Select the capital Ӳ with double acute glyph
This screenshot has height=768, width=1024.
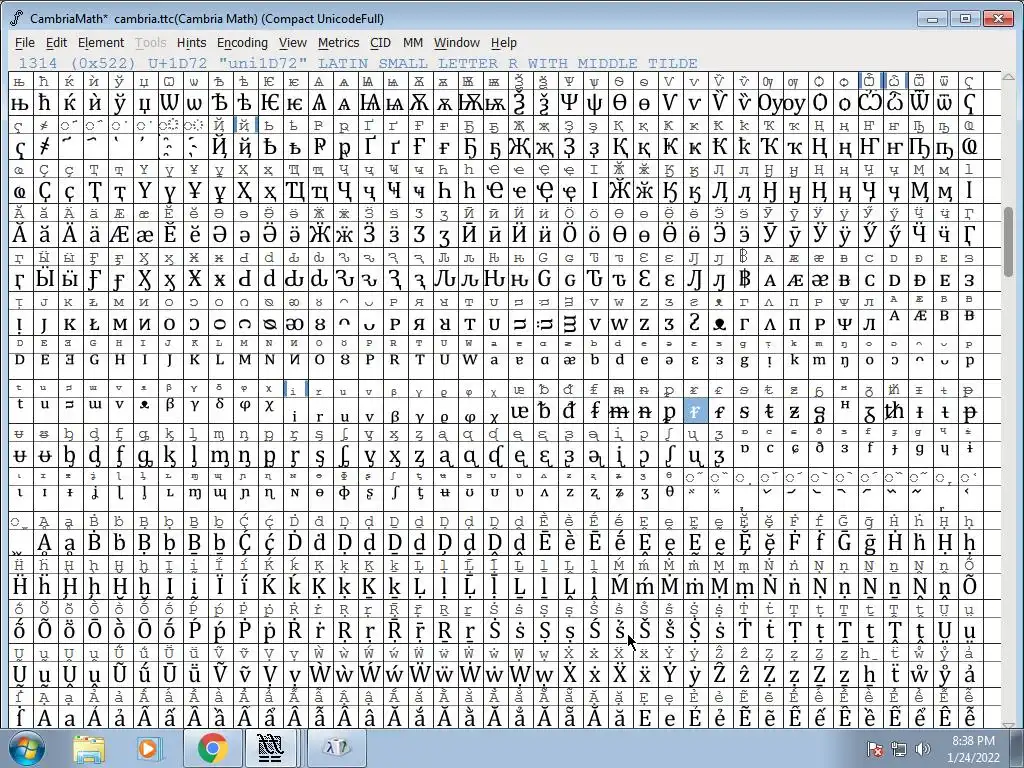869,234
